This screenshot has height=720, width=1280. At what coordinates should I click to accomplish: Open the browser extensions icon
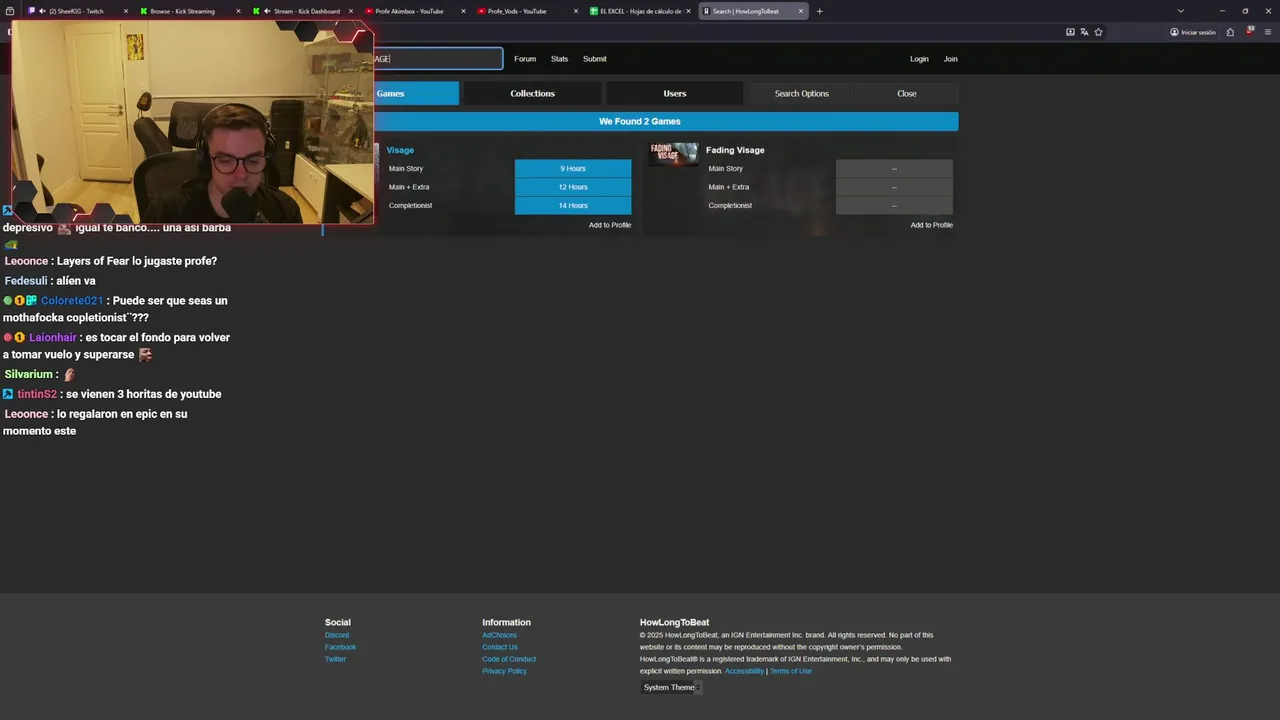click(x=1230, y=32)
